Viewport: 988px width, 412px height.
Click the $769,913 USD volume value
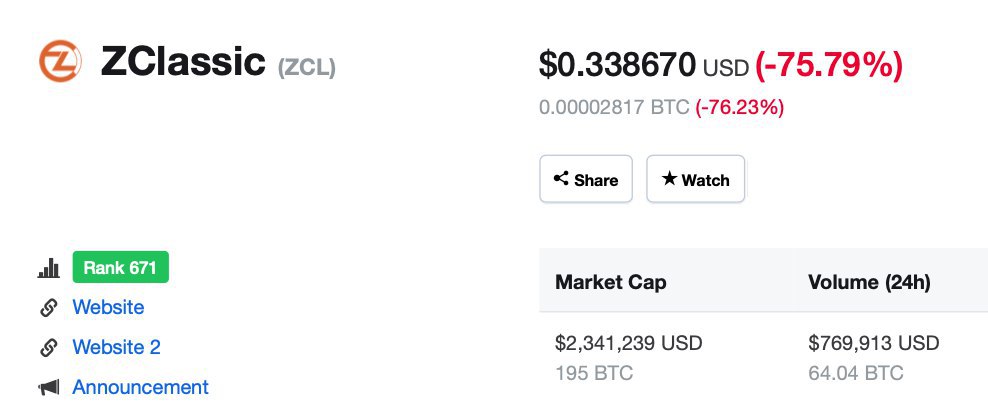click(x=873, y=344)
